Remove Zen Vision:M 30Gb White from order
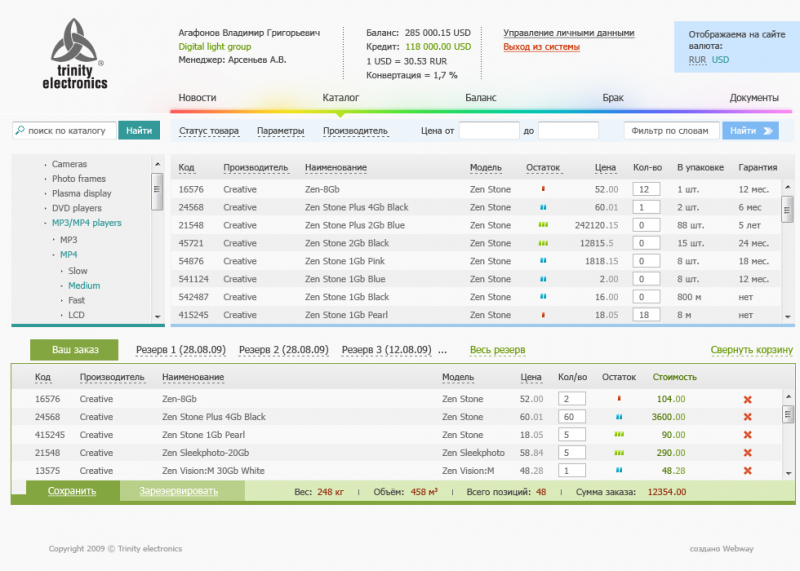This screenshot has height=571, width=800. (747, 471)
